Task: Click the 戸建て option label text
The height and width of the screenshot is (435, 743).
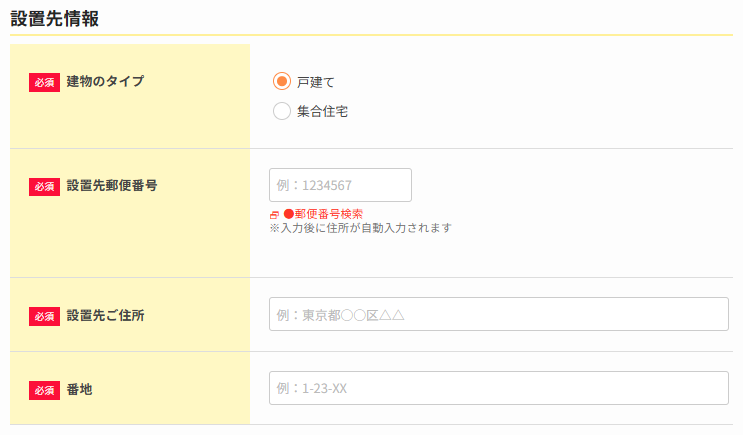Action: (316, 82)
